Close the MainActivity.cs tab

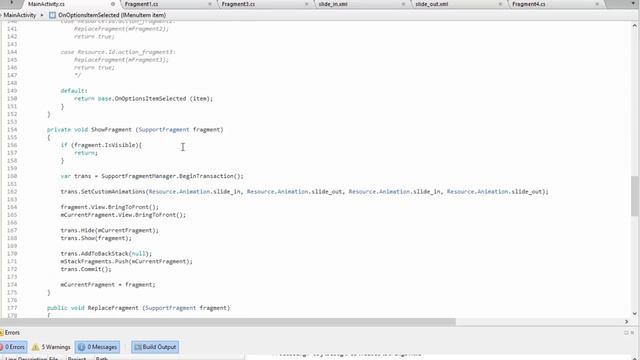pos(113,4)
